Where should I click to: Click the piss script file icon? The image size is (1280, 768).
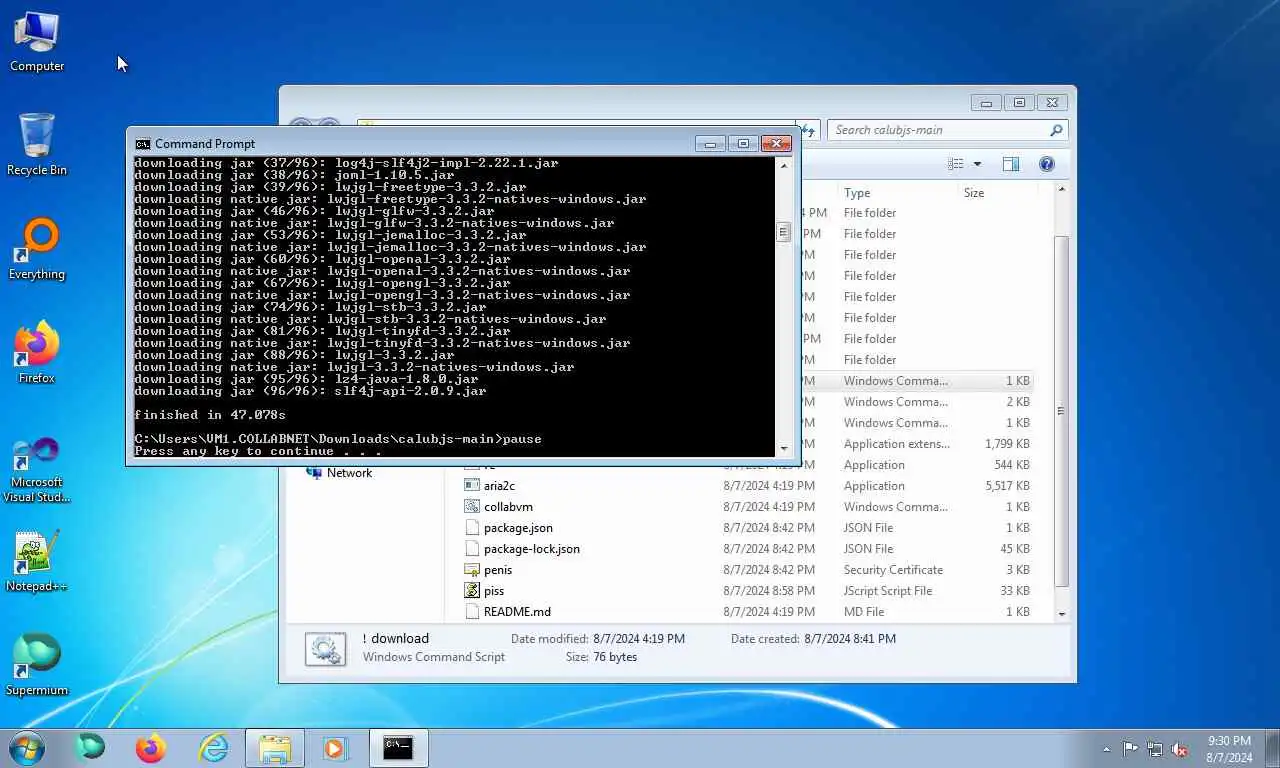tap(473, 590)
